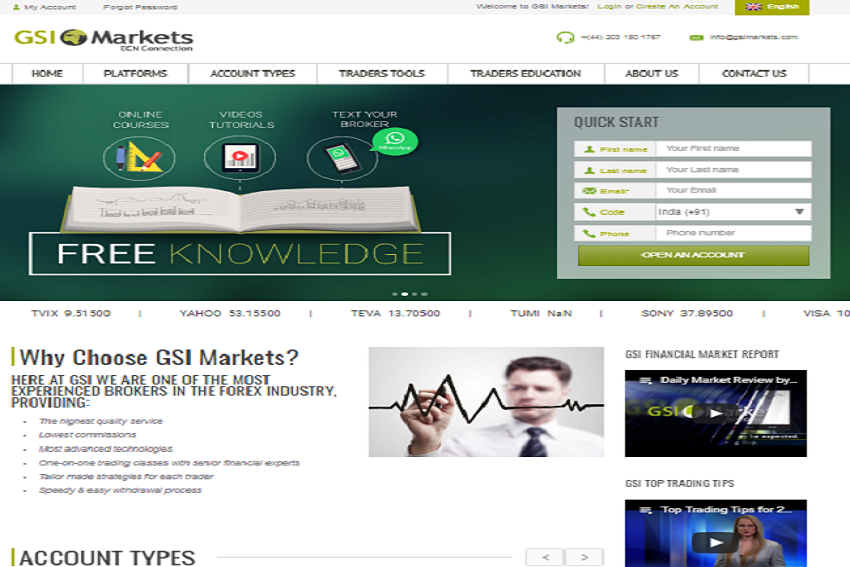
Task: Focus the Your Email field
Action: coord(733,190)
